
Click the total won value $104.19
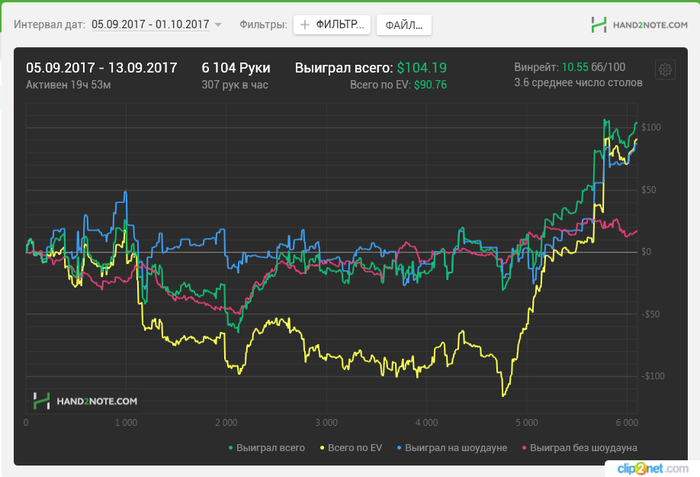pos(422,68)
